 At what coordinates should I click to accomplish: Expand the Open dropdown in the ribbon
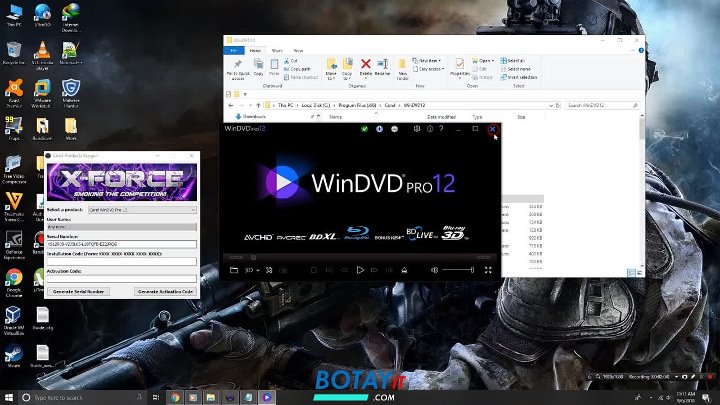pos(483,61)
